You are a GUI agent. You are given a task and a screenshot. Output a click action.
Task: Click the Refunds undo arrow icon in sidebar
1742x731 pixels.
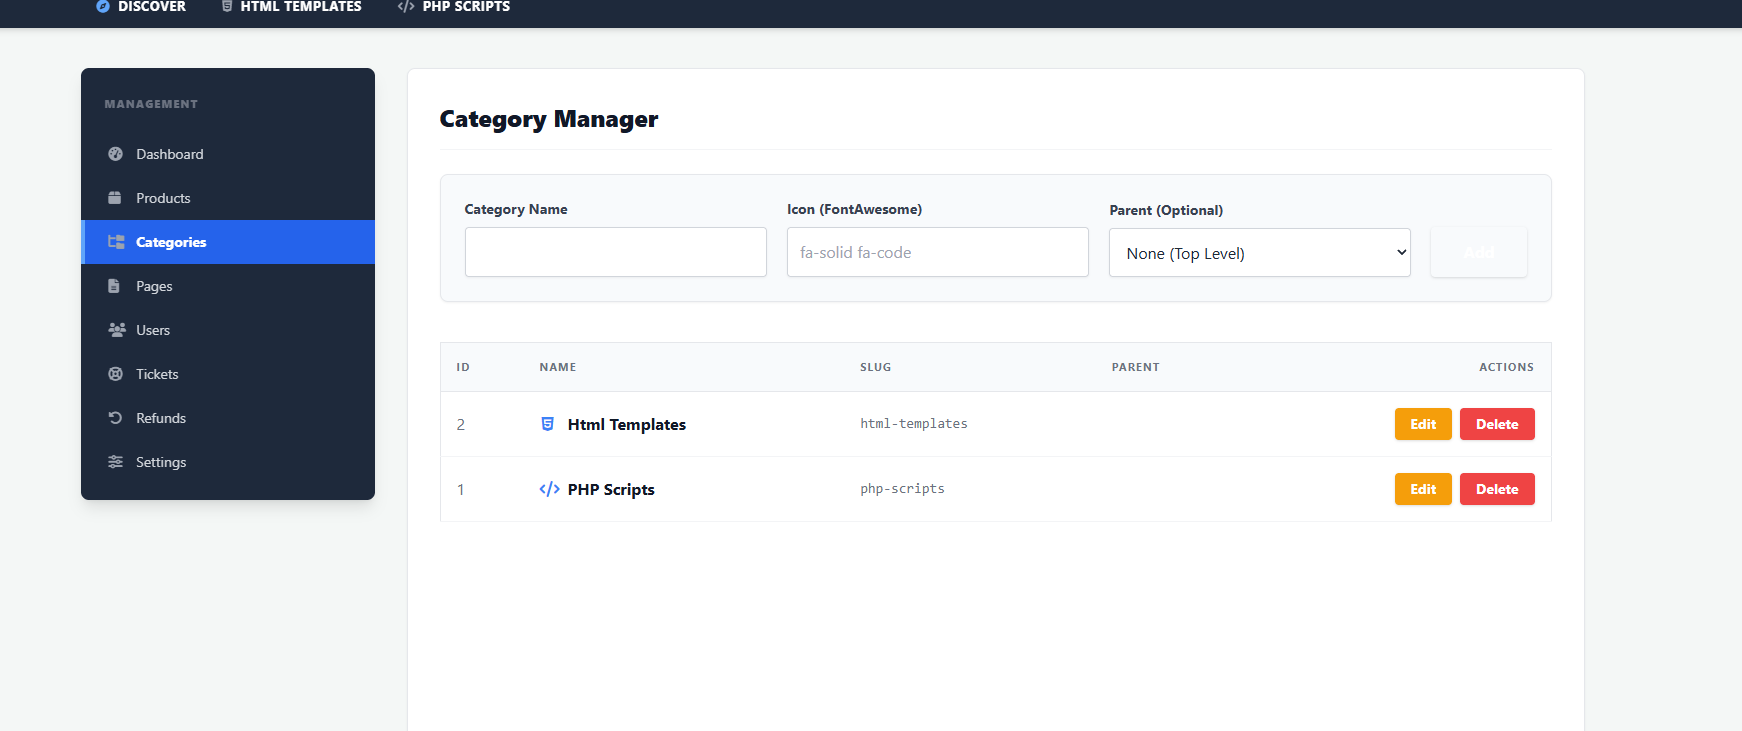(x=115, y=418)
